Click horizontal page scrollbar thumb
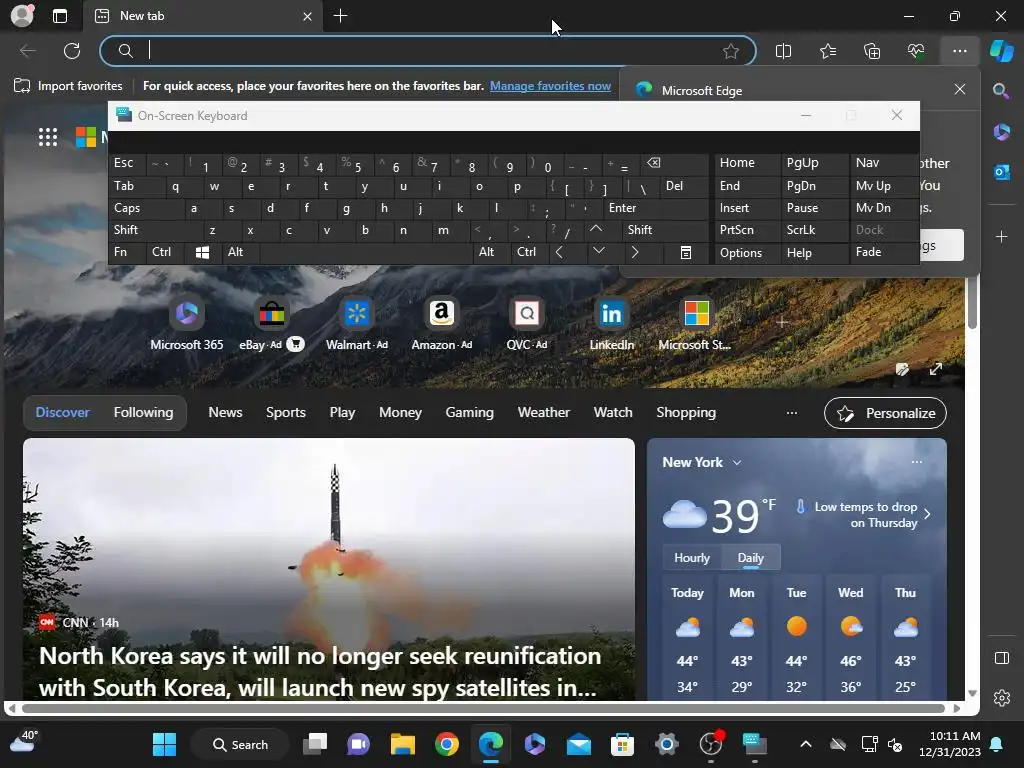Viewport: 1024px width, 768px height. [483, 708]
